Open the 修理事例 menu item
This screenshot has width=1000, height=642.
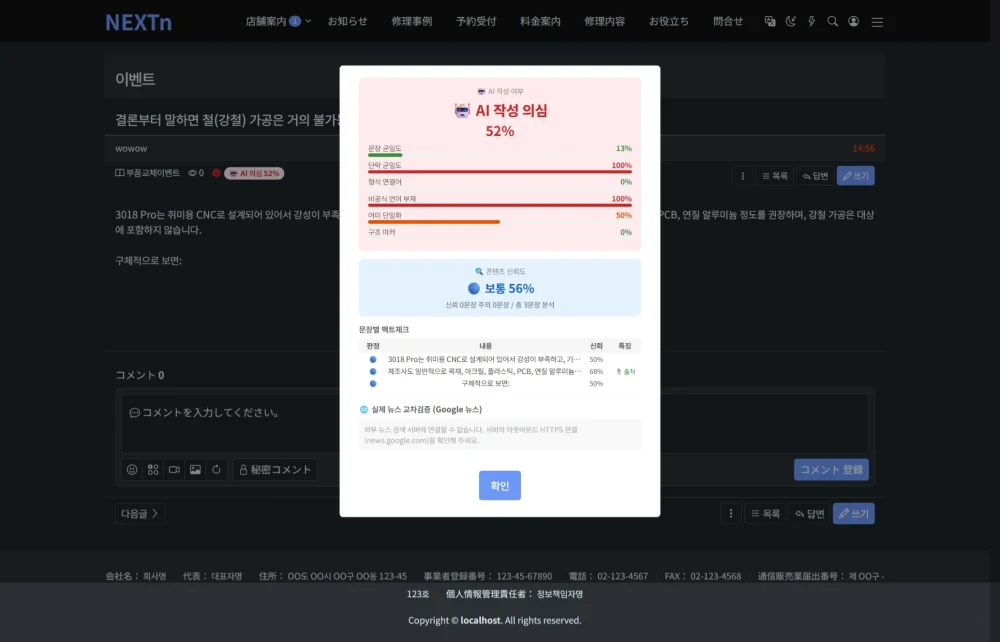click(x=411, y=21)
